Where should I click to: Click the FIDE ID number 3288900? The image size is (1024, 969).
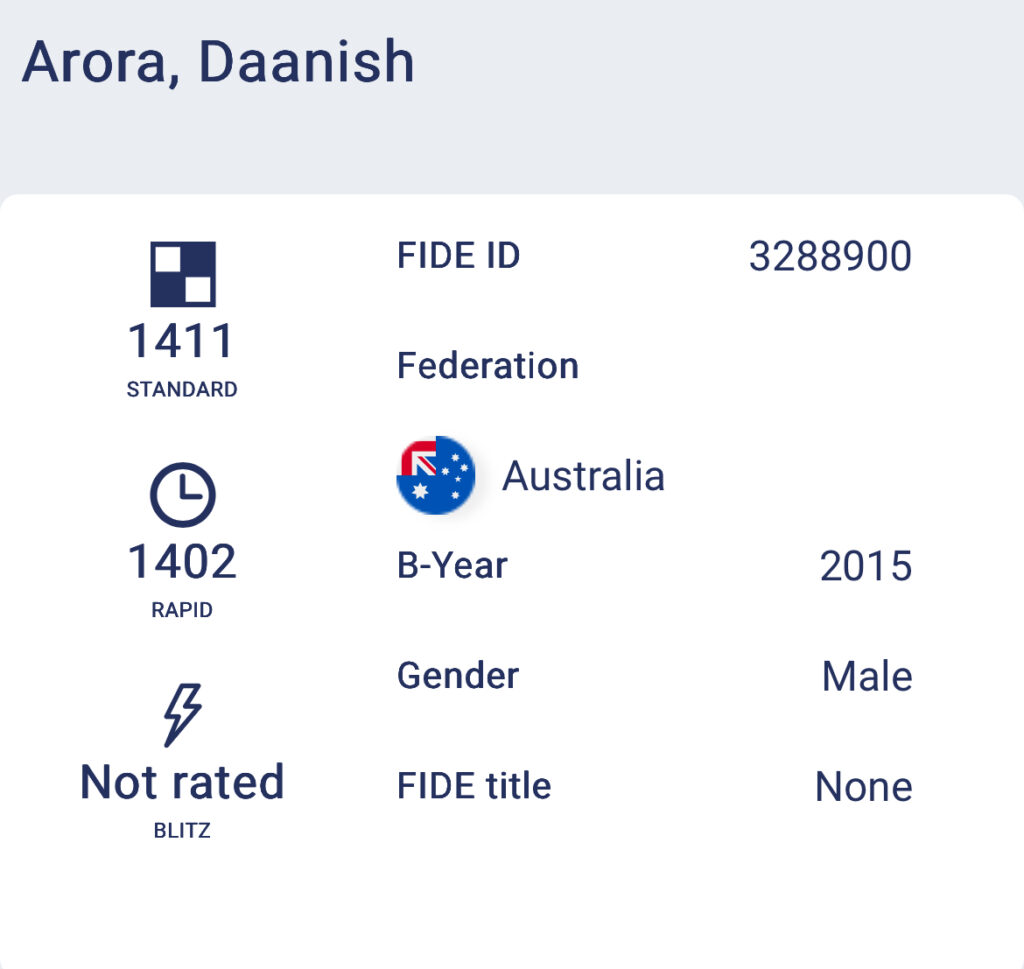tap(830, 257)
